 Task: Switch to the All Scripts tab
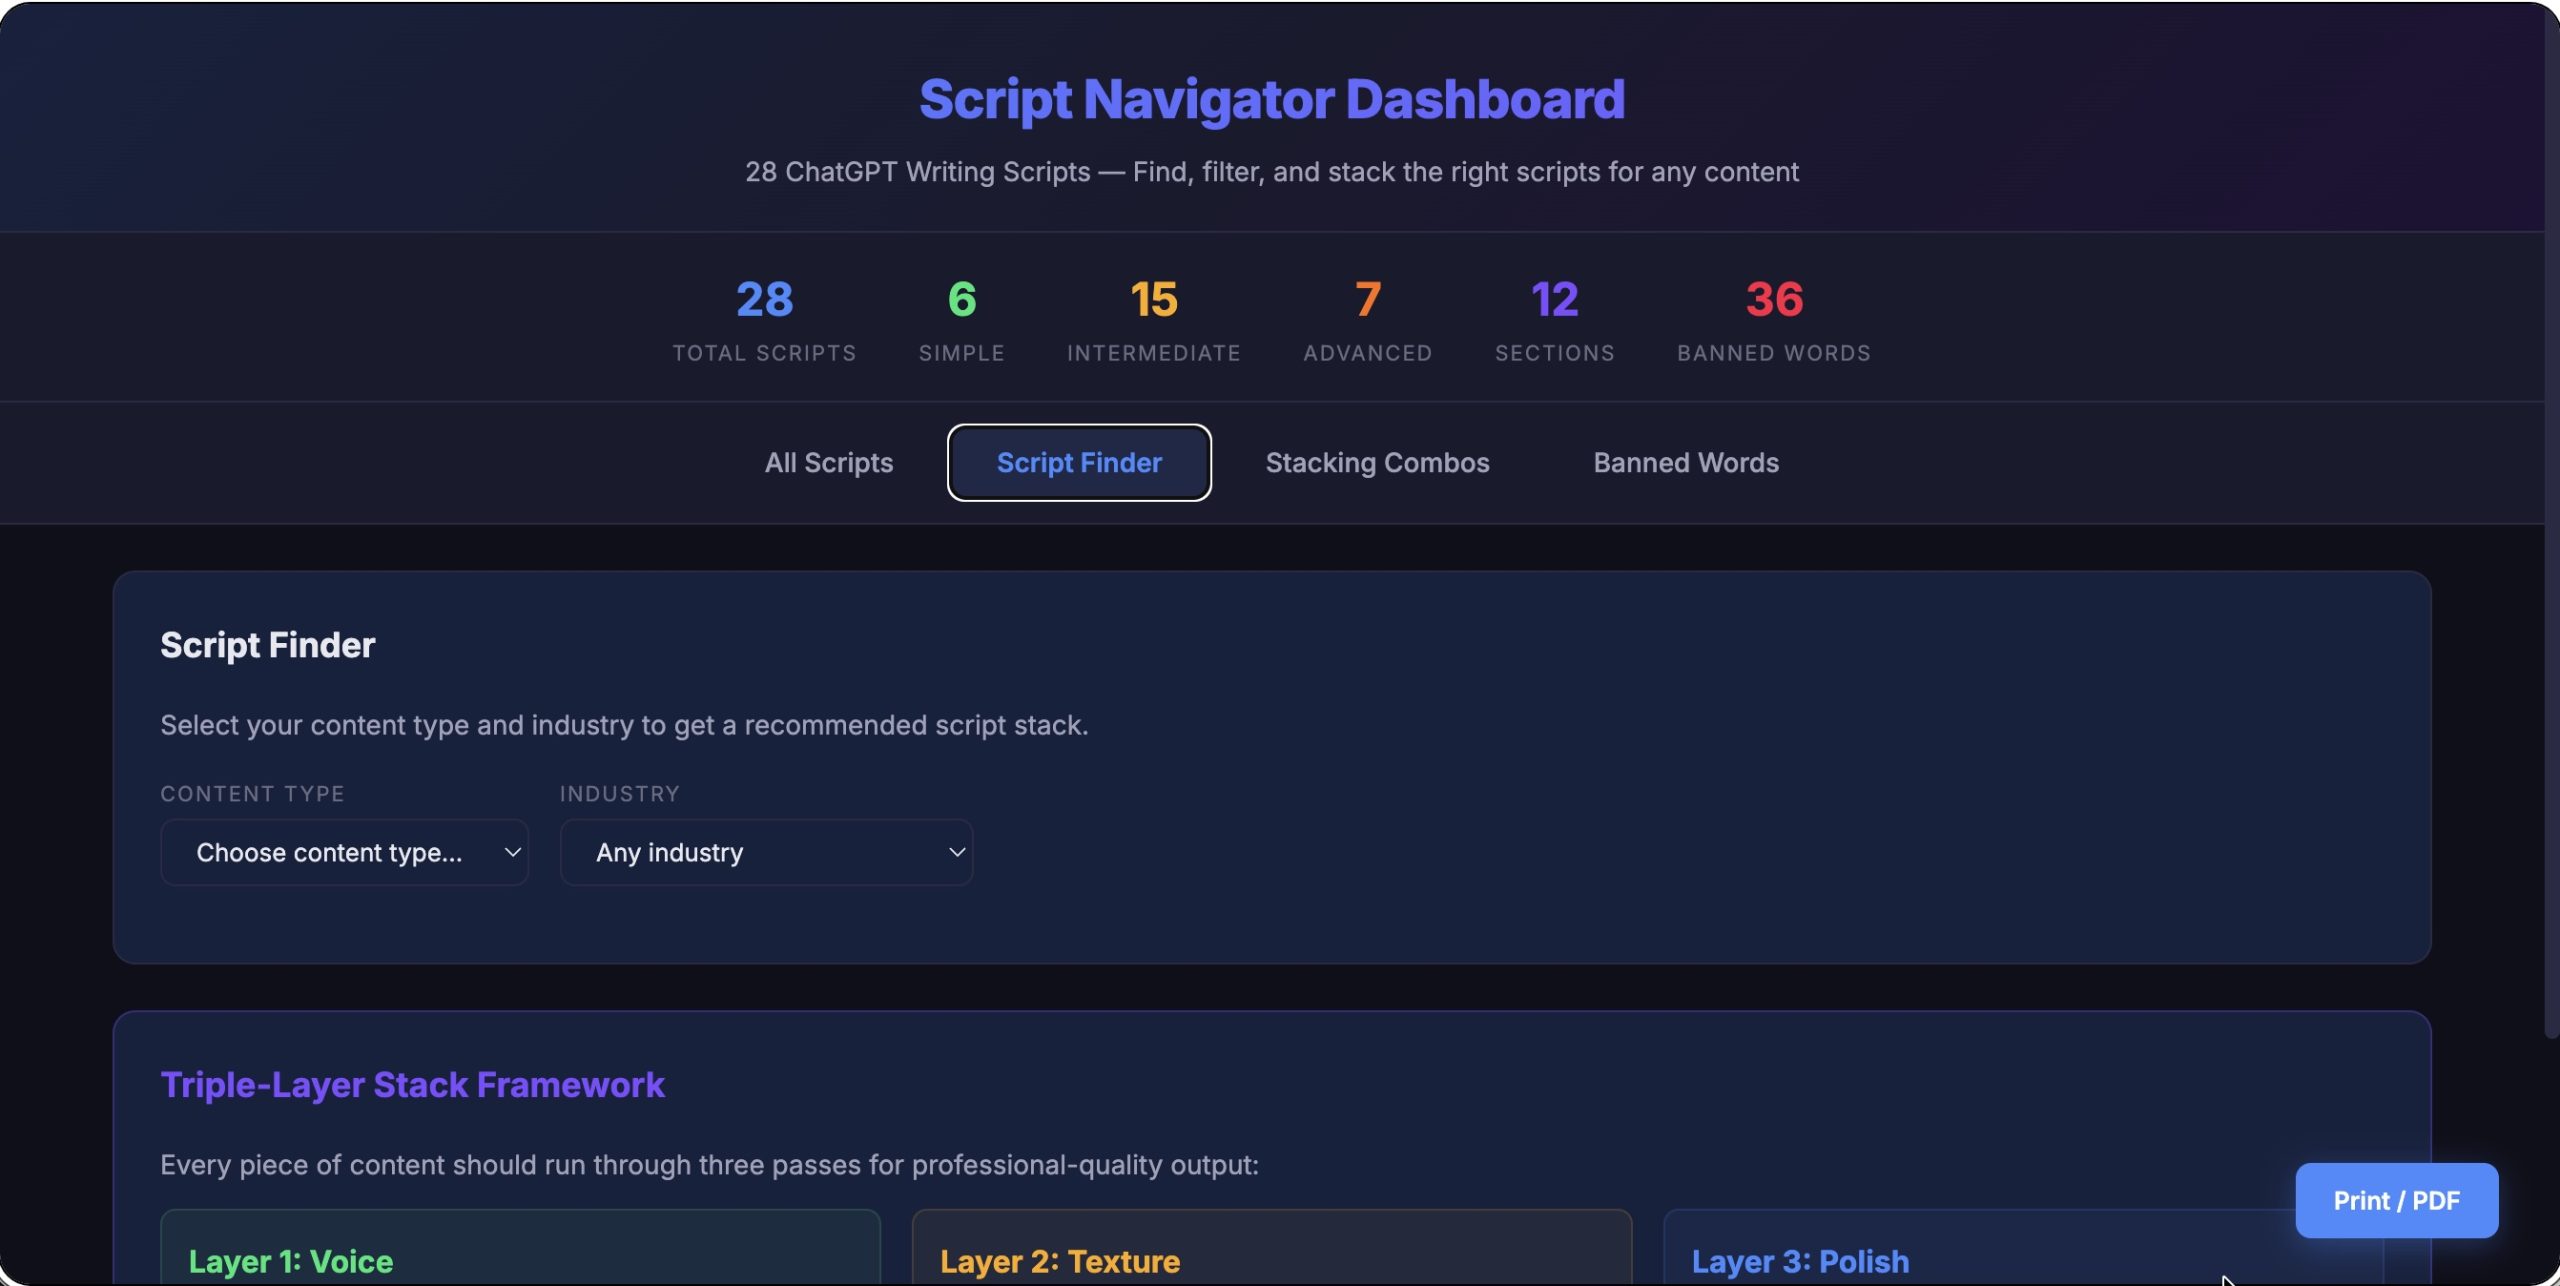click(x=828, y=463)
